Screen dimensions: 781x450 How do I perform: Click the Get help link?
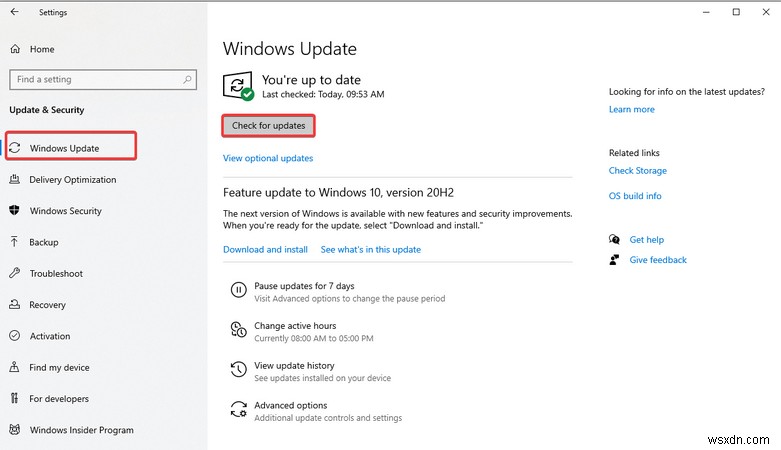pos(647,240)
